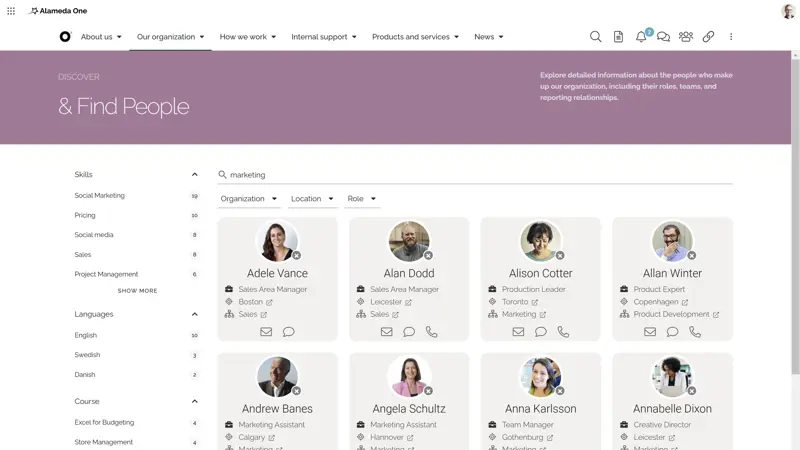Open Boston external link icon on Adele Vance card

click(x=269, y=302)
